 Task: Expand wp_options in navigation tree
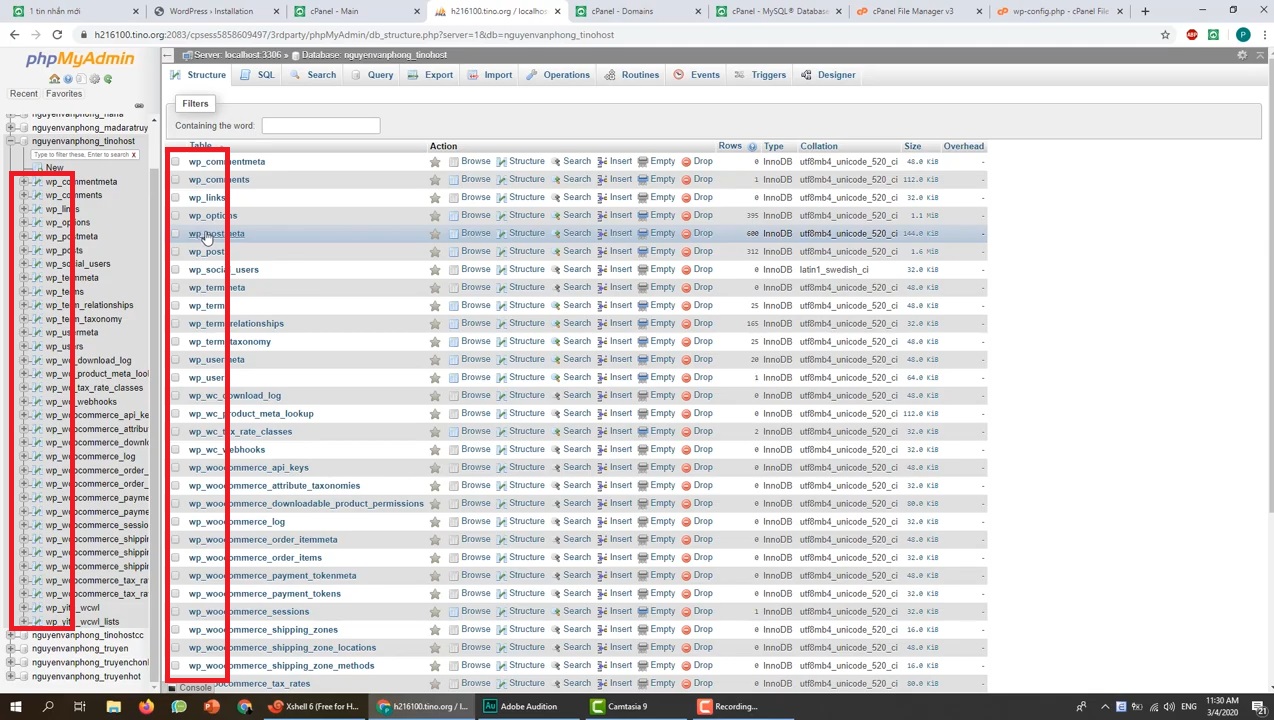[24, 223]
